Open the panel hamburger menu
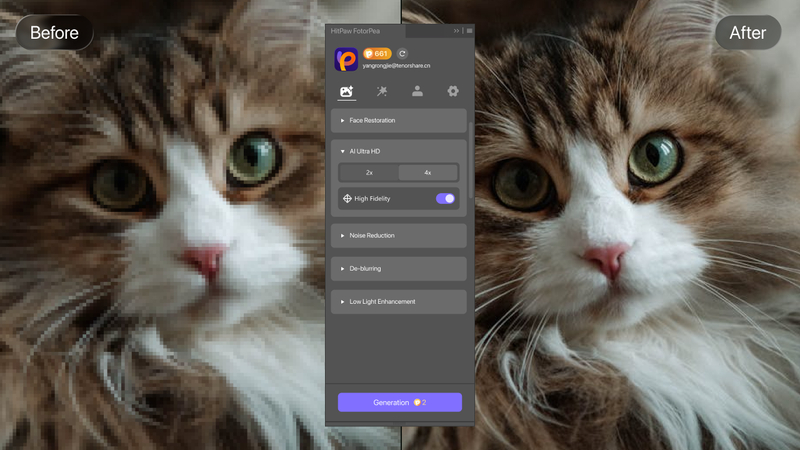800x450 pixels. click(469, 31)
